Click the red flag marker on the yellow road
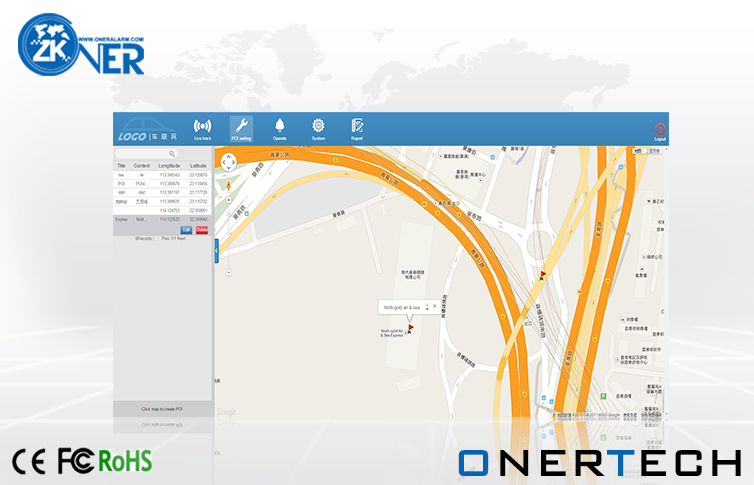 pos(542,275)
